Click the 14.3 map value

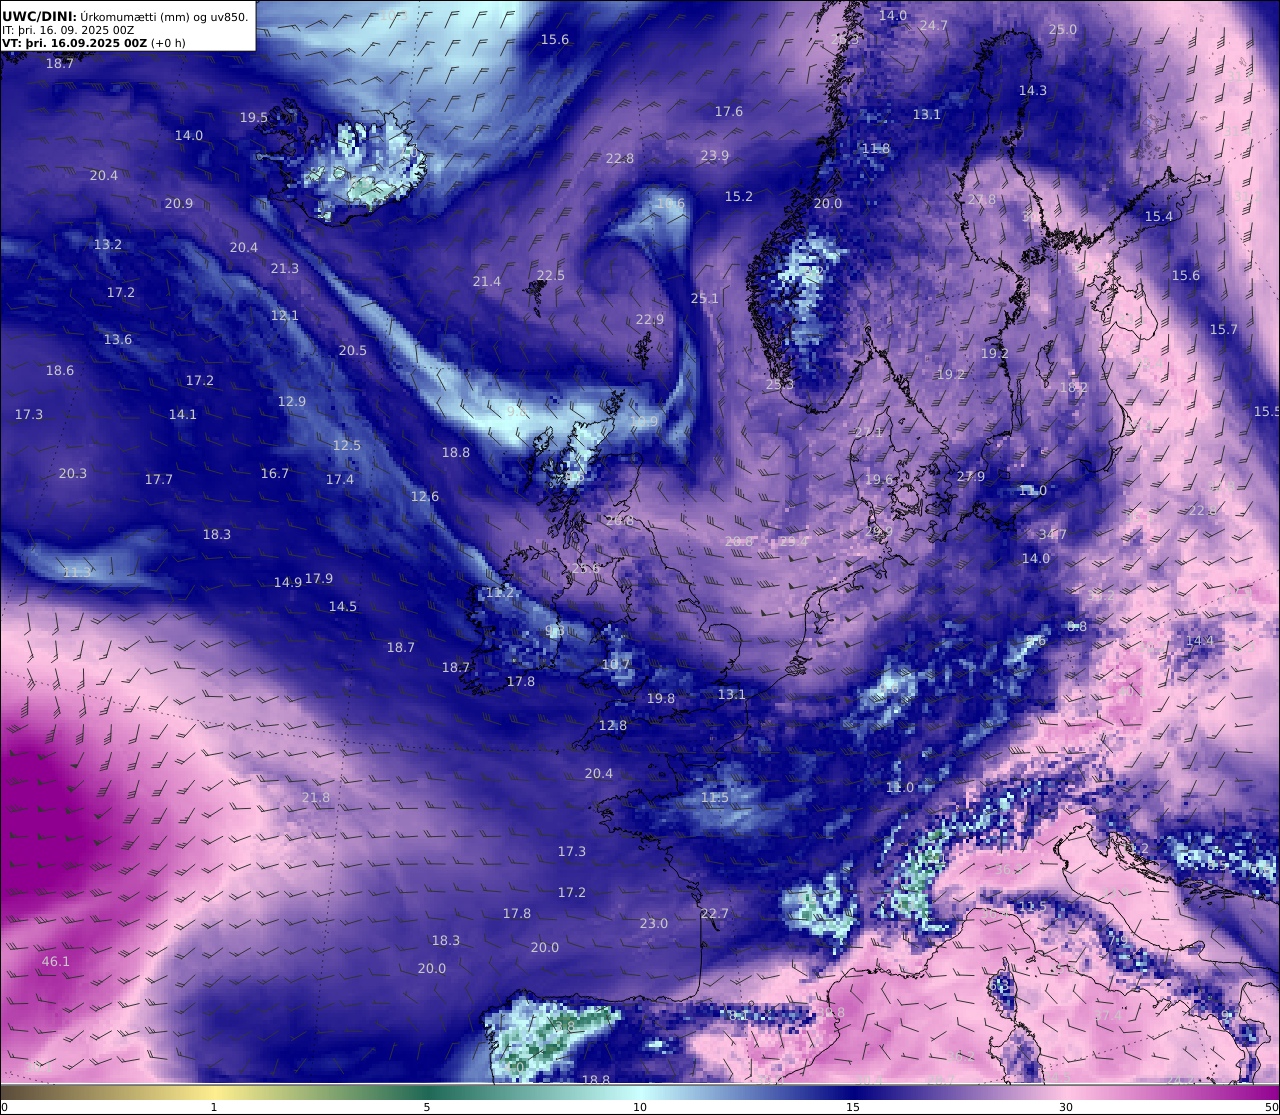(x=1033, y=91)
